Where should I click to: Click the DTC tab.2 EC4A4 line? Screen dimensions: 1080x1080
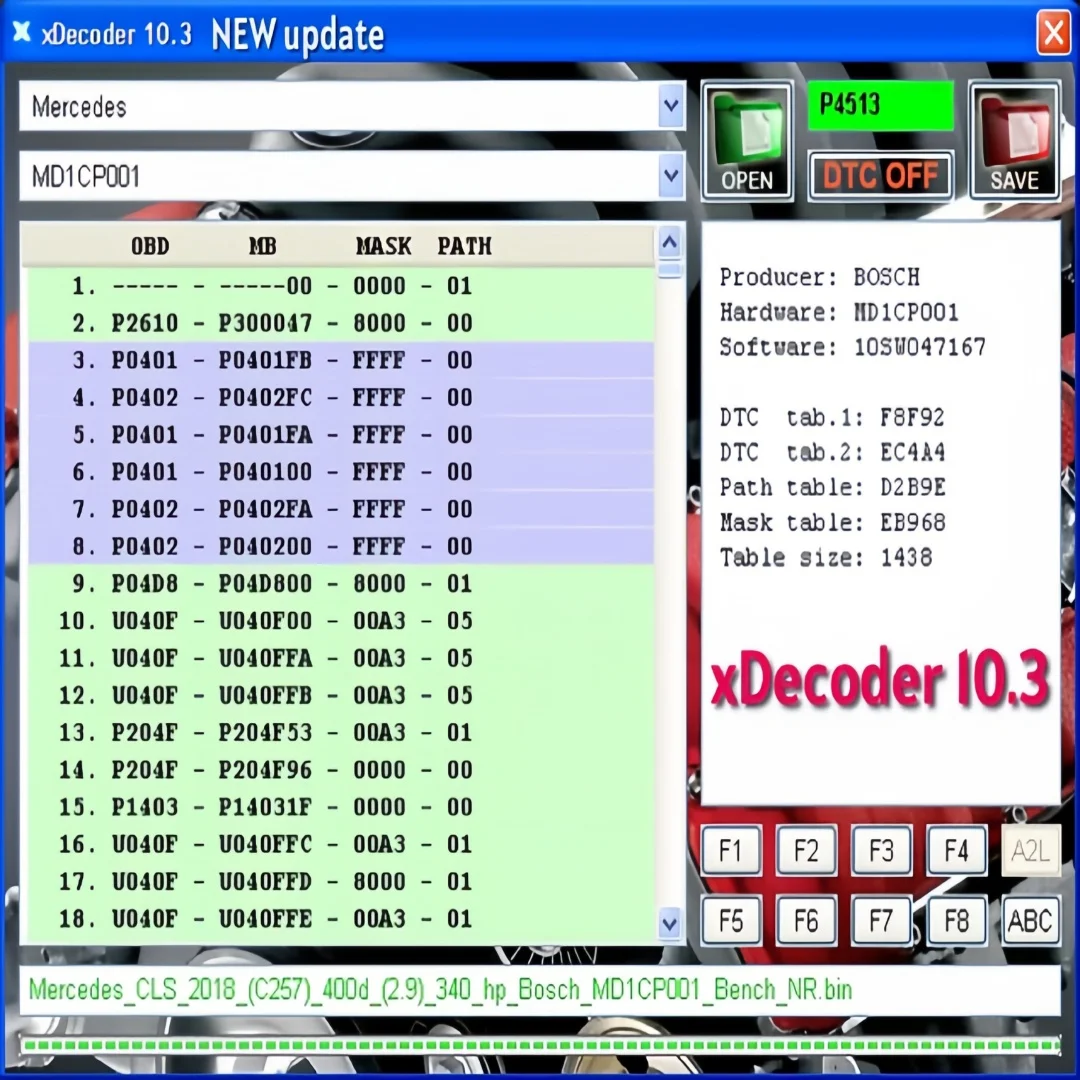tap(832, 453)
